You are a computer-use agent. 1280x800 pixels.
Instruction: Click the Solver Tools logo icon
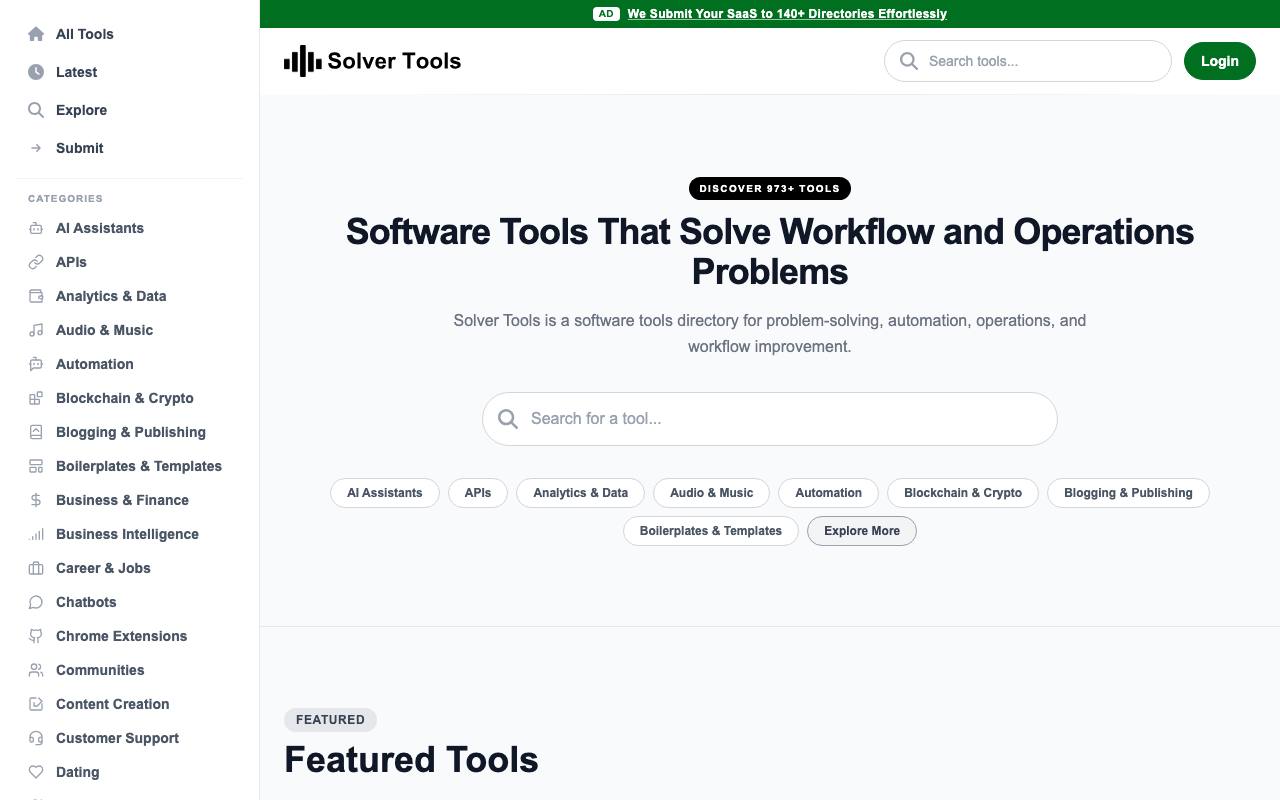point(303,61)
